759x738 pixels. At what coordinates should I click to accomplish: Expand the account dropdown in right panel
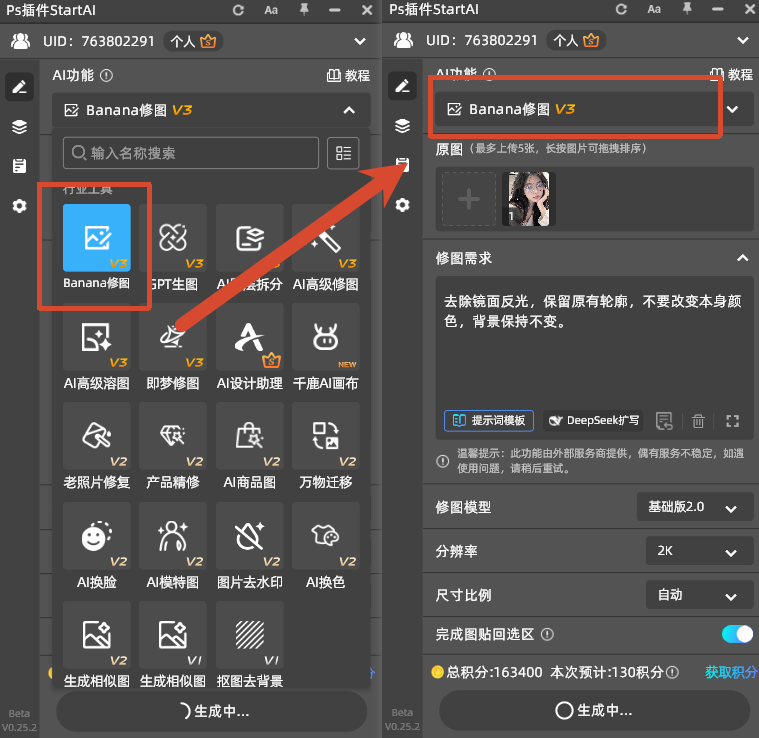click(x=743, y=41)
